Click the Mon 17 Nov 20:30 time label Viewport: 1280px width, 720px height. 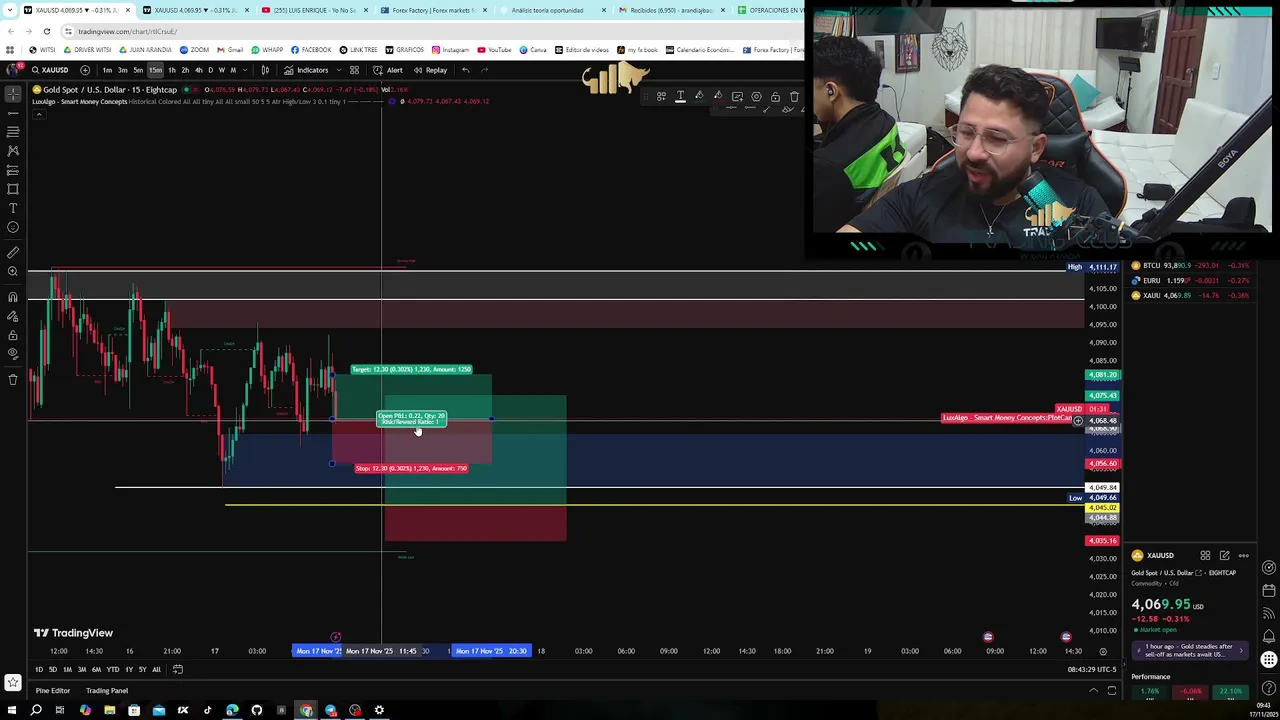(491, 651)
